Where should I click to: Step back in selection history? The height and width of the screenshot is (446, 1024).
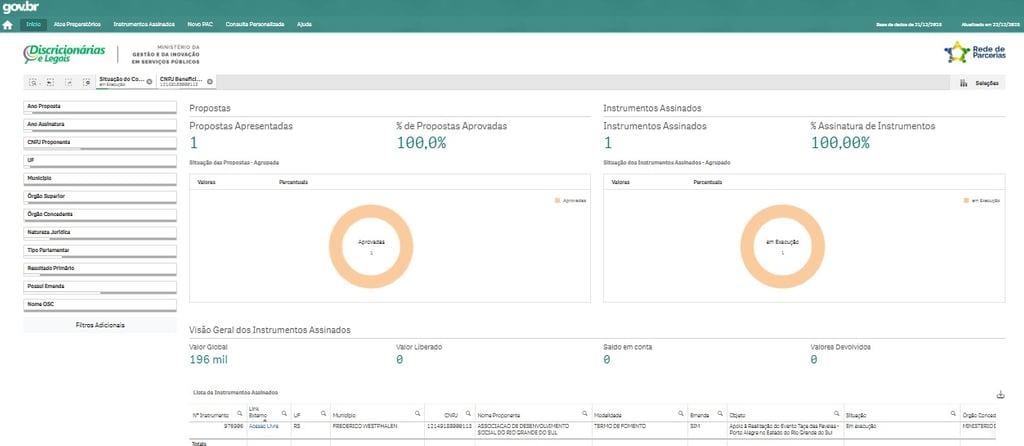(x=50, y=82)
